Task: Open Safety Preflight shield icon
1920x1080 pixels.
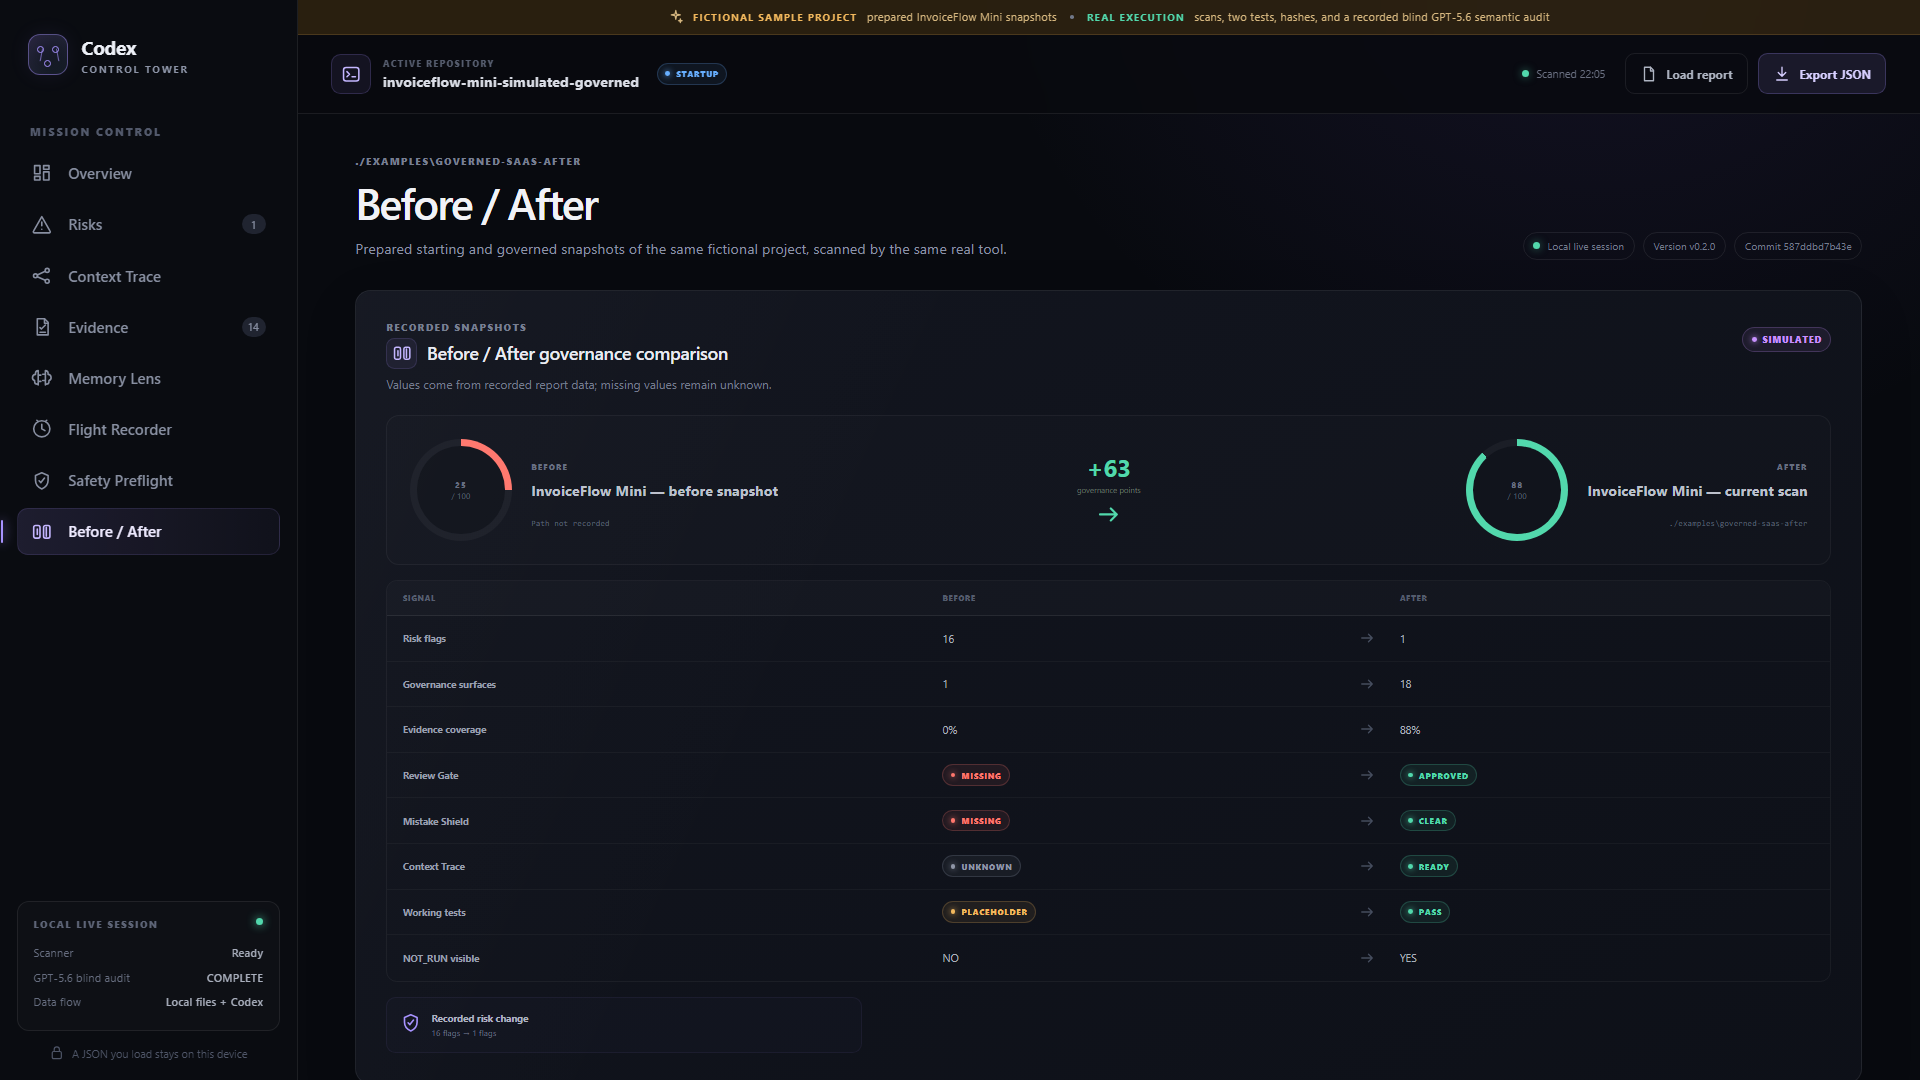Action: pos(42,481)
